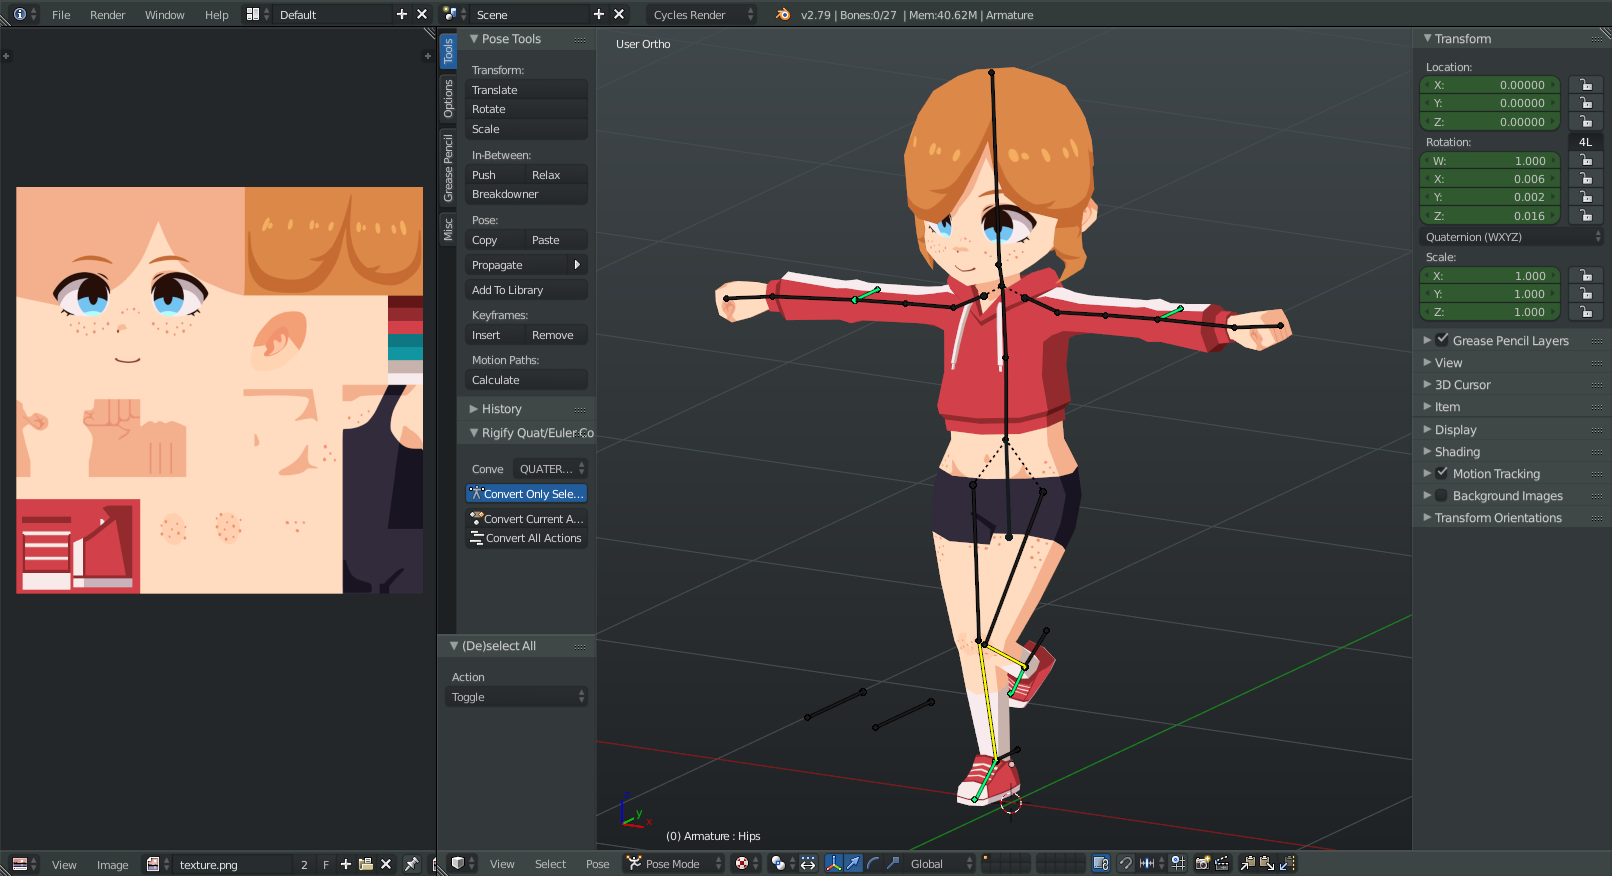Open the QUATER... convert type dropdown
Screen dimensions: 1612x876
point(550,468)
